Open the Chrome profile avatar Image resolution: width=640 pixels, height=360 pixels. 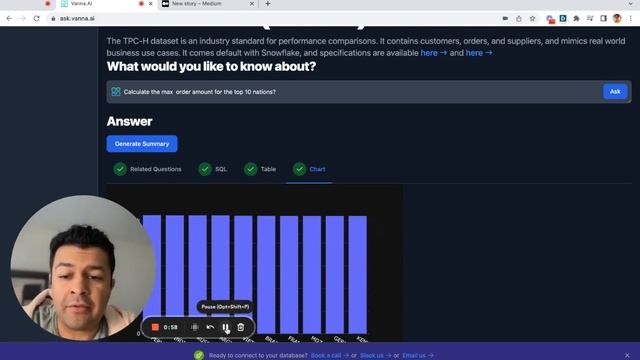point(617,18)
